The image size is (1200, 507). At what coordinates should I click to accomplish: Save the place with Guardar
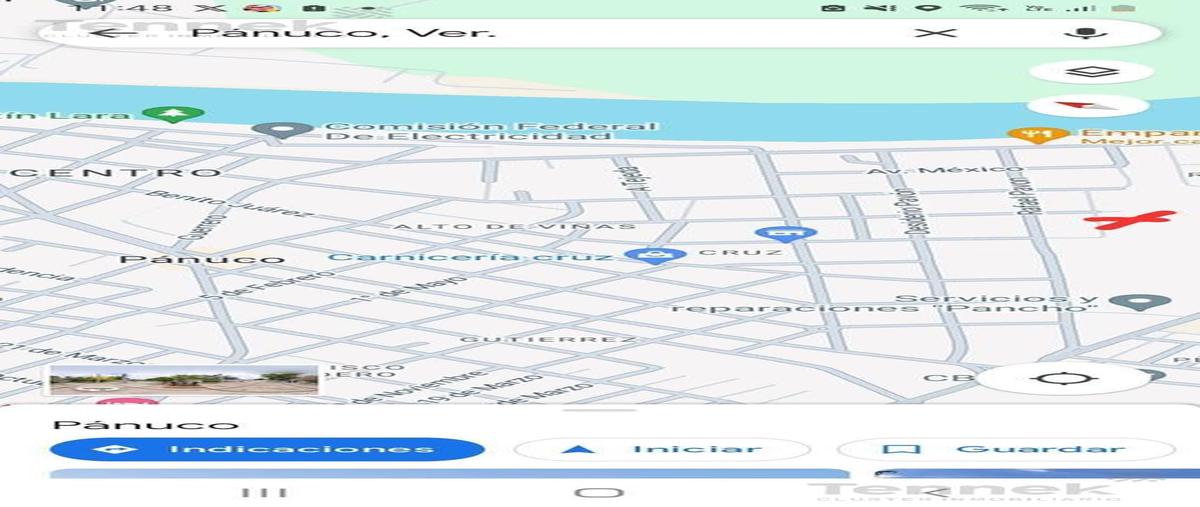point(1005,449)
